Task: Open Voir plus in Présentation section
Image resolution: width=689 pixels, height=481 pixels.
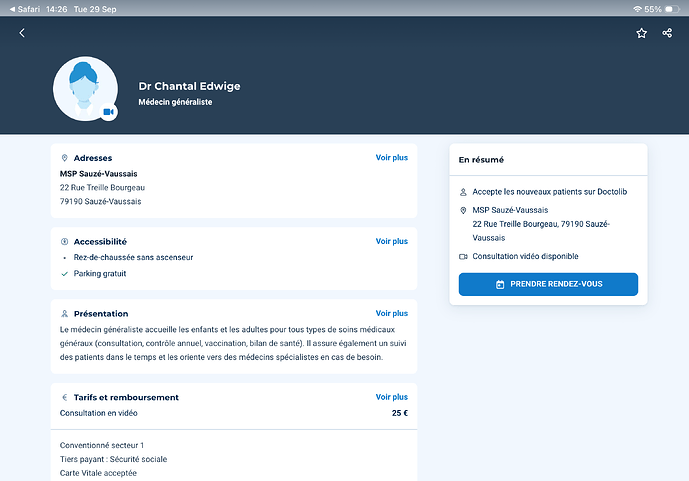Action: (x=392, y=313)
